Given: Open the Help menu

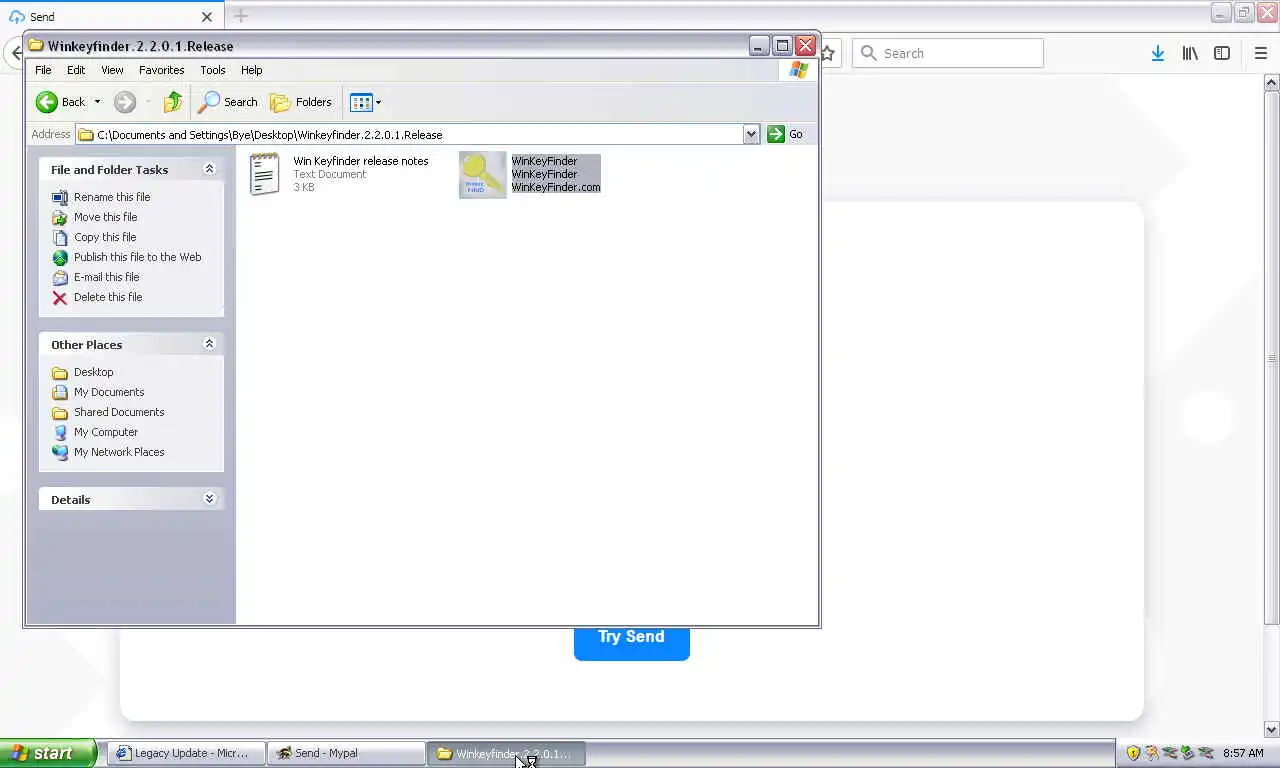Looking at the screenshot, I should point(252,70).
